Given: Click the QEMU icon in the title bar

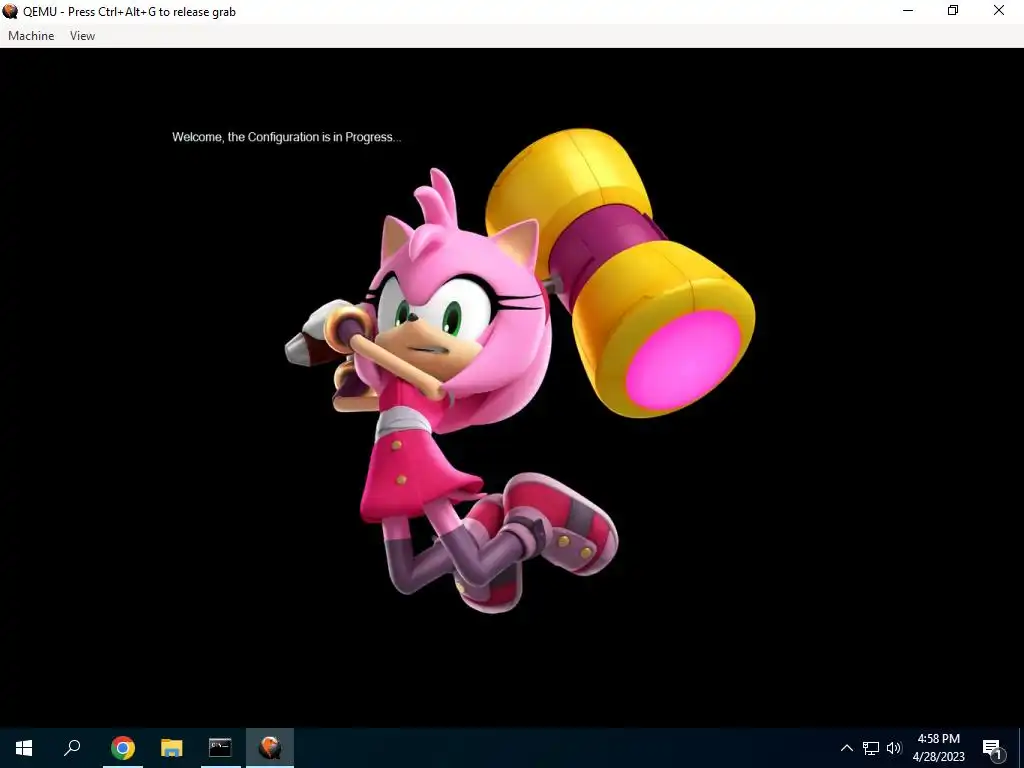Looking at the screenshot, I should [x=10, y=11].
